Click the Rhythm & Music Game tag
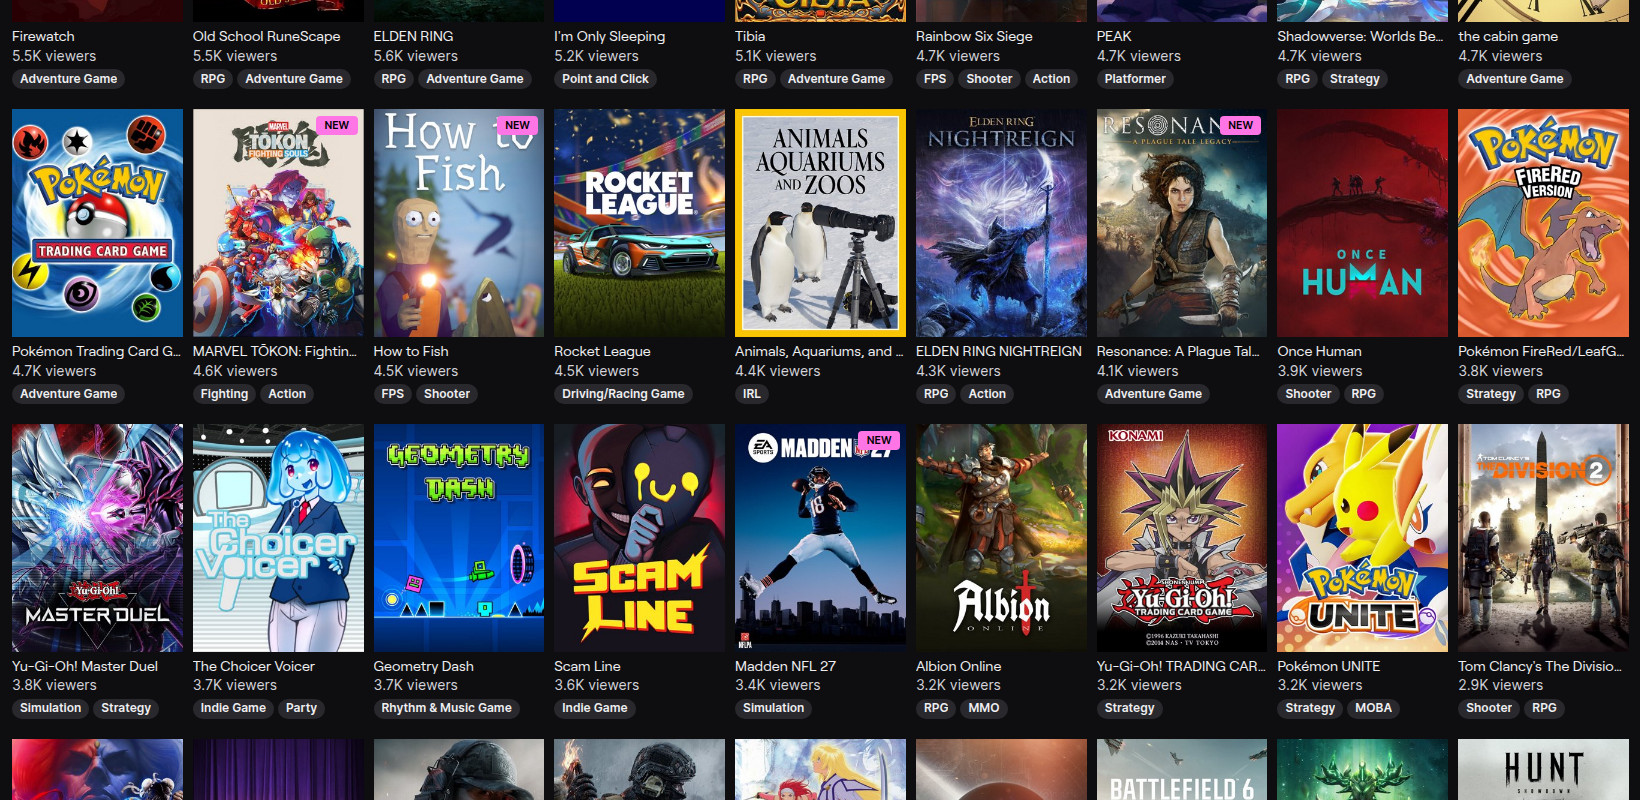The width and height of the screenshot is (1640, 800). click(446, 708)
